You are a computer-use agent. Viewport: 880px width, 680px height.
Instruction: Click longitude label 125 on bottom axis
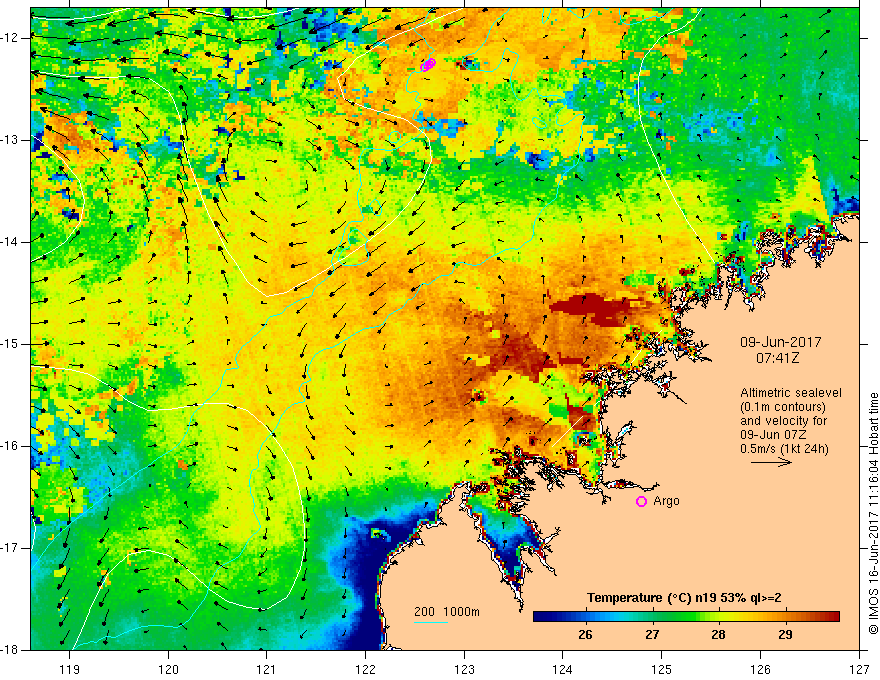tap(662, 669)
